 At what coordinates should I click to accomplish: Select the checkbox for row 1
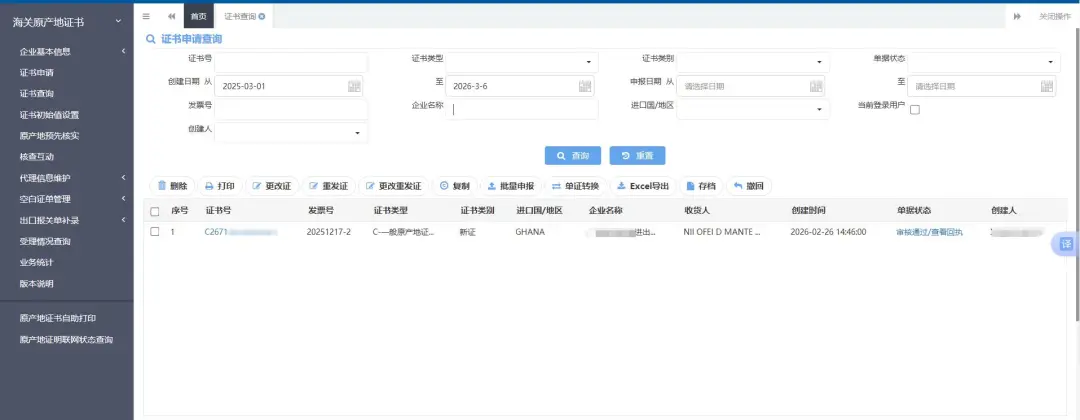point(154,231)
